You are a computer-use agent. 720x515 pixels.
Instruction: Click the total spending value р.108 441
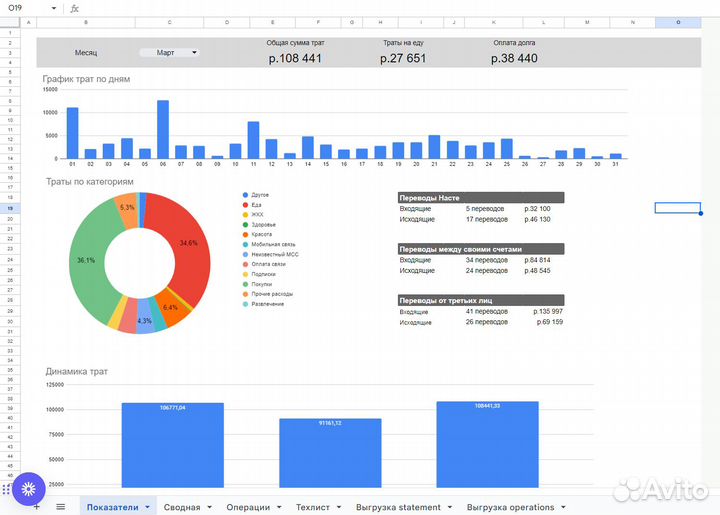coord(295,58)
